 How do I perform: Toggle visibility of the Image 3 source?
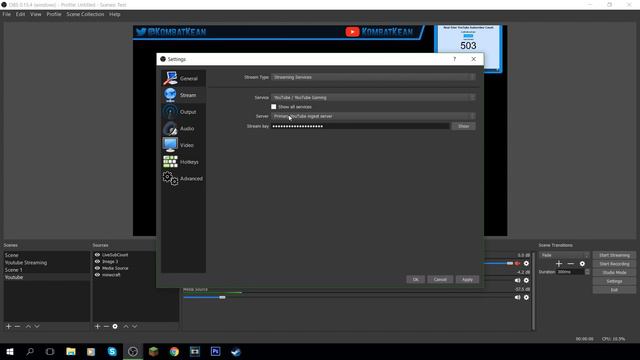tap(97, 261)
